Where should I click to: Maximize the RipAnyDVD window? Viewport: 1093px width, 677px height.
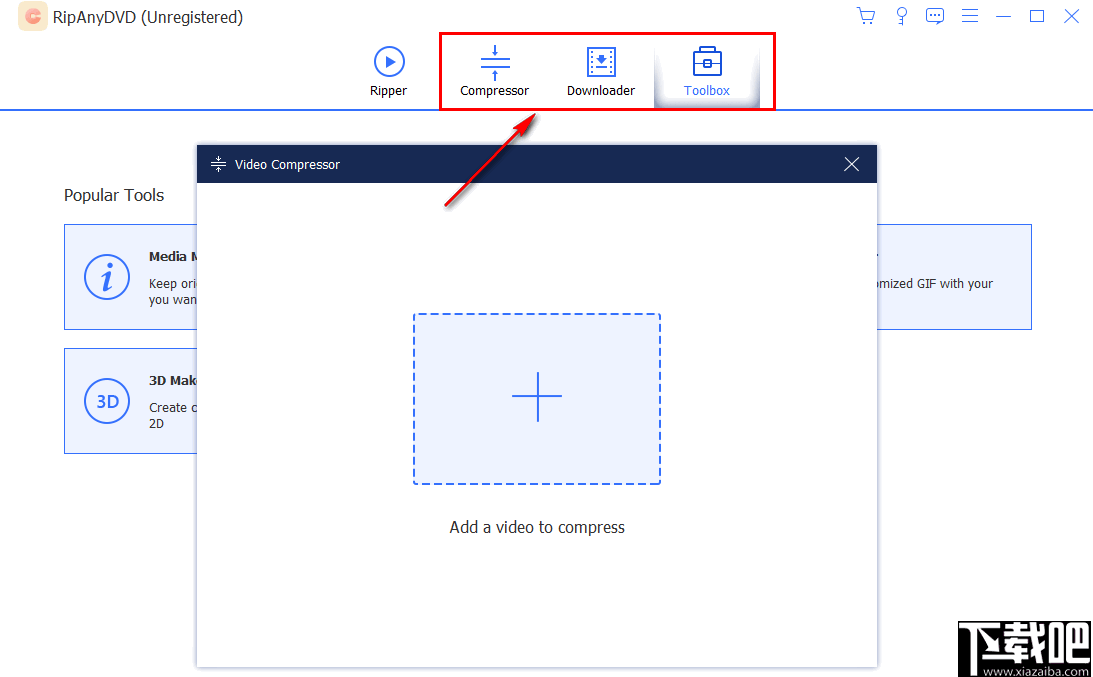tap(1037, 16)
